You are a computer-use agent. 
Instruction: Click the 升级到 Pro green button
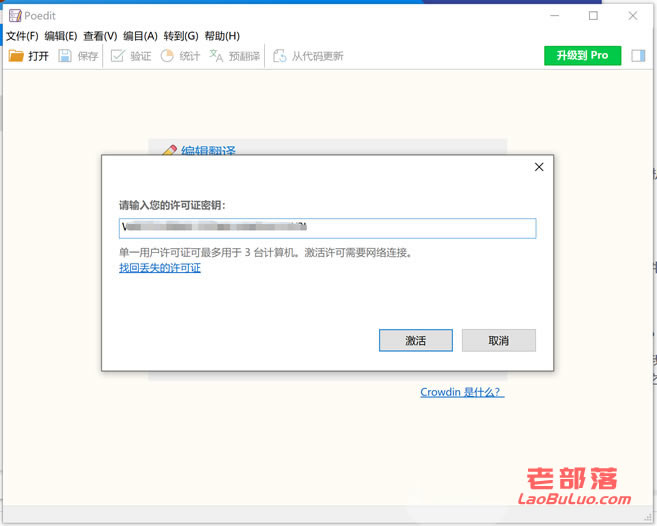click(582, 55)
